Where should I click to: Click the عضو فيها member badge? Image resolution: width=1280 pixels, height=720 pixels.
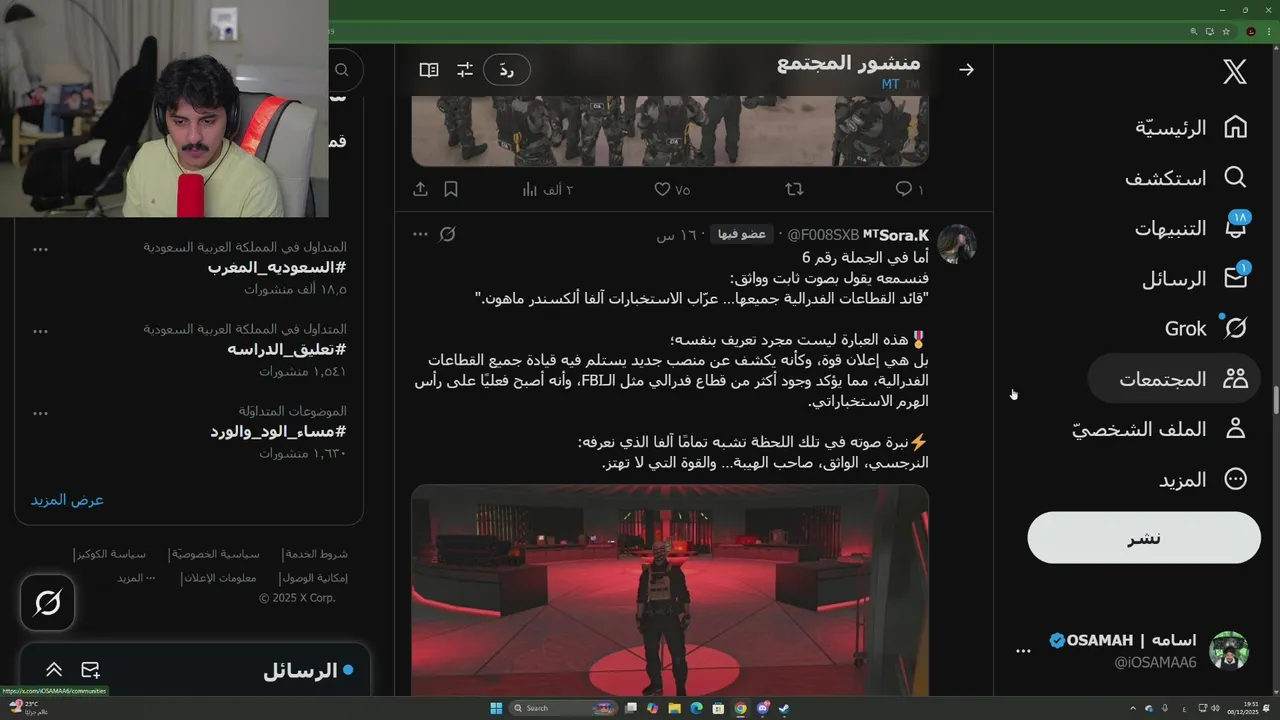pos(743,234)
